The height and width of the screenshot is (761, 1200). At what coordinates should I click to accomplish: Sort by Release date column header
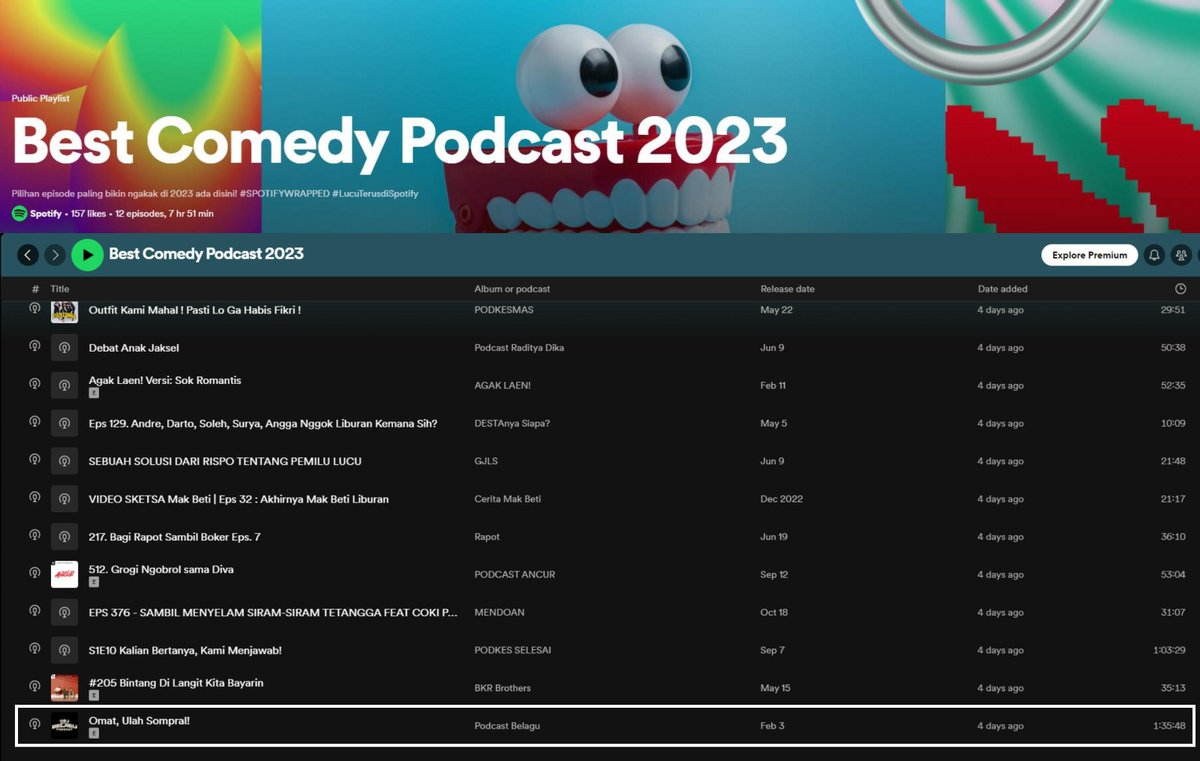tap(787, 289)
